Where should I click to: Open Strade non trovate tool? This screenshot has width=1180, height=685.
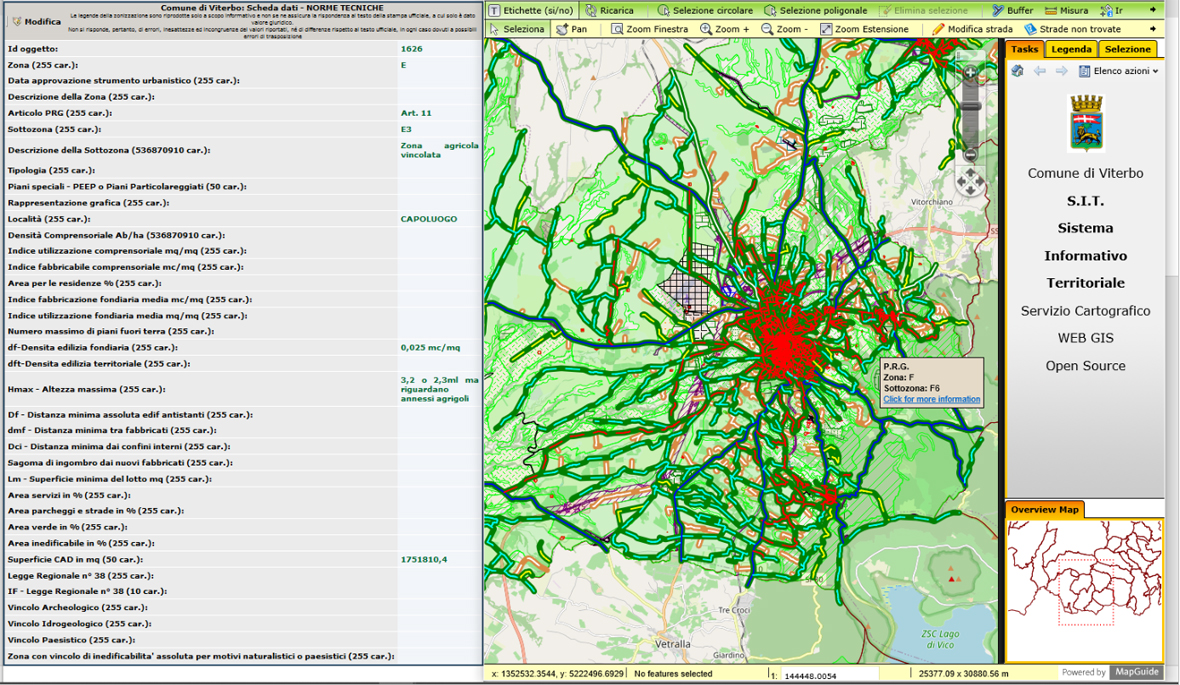coord(1072,29)
